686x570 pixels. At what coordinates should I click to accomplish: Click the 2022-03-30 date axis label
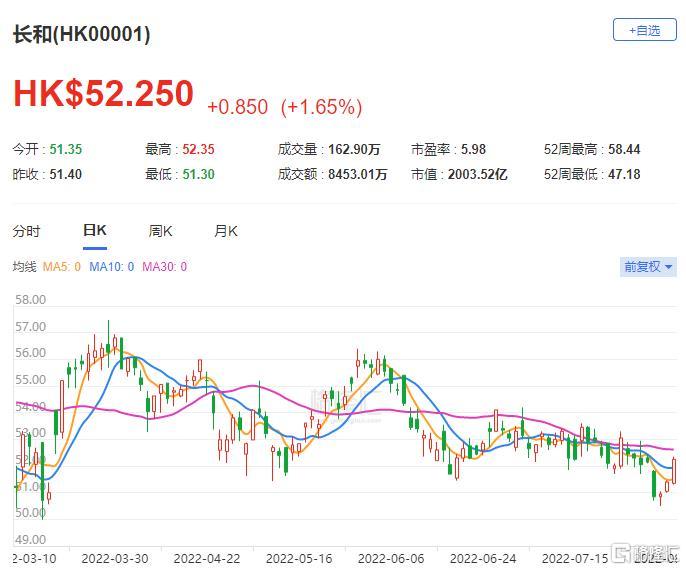115,559
